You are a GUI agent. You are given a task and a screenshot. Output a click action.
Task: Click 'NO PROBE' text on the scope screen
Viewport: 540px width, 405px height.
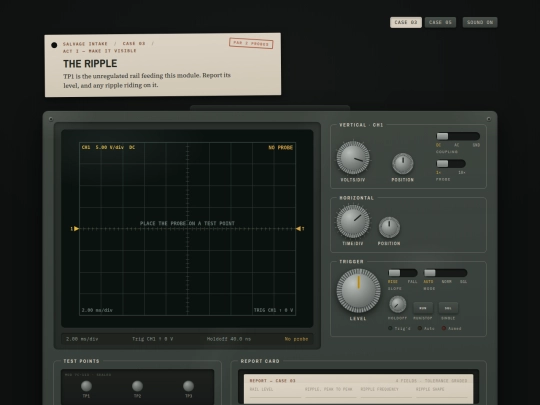tap(281, 147)
